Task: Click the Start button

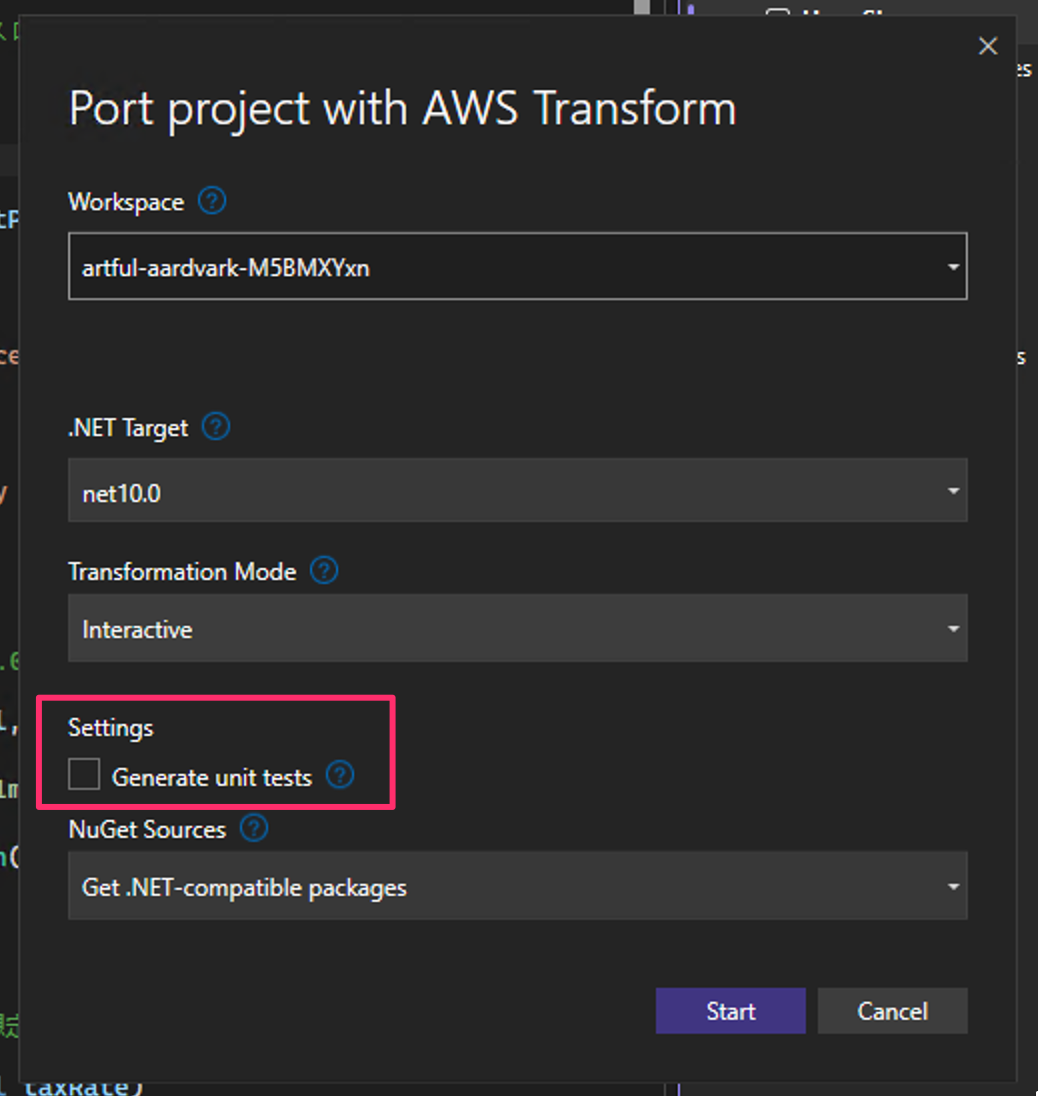Action: click(730, 1011)
